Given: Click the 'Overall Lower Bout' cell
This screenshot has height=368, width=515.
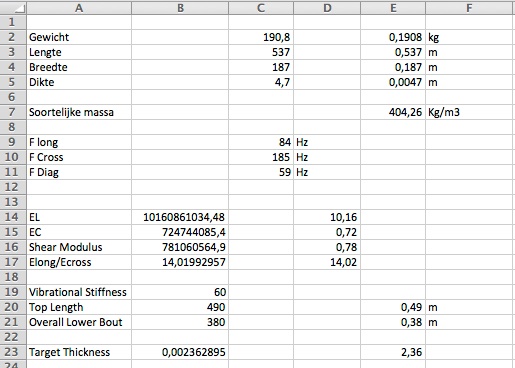Looking at the screenshot, I should [79, 322].
